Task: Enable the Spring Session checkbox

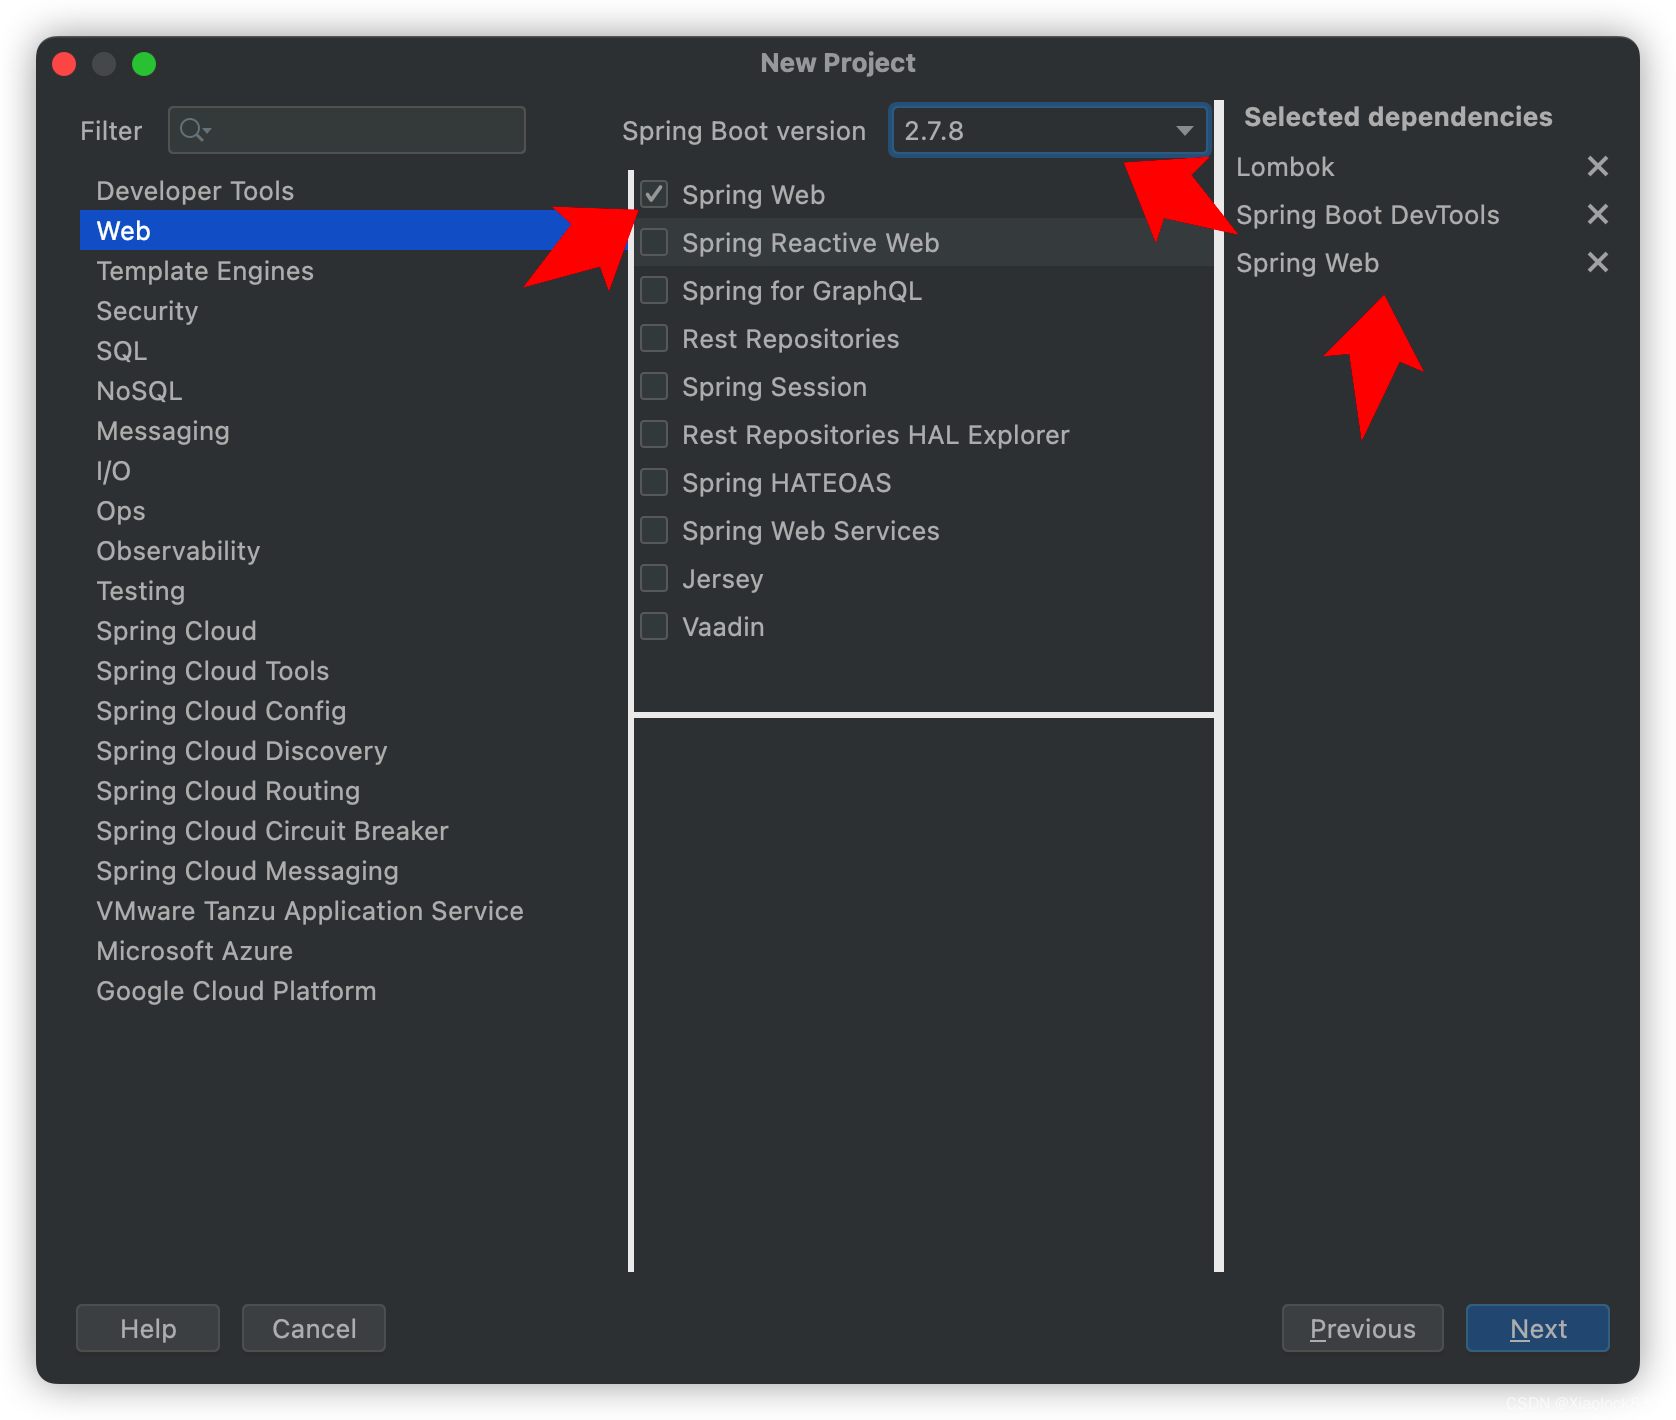Action: coord(654,386)
